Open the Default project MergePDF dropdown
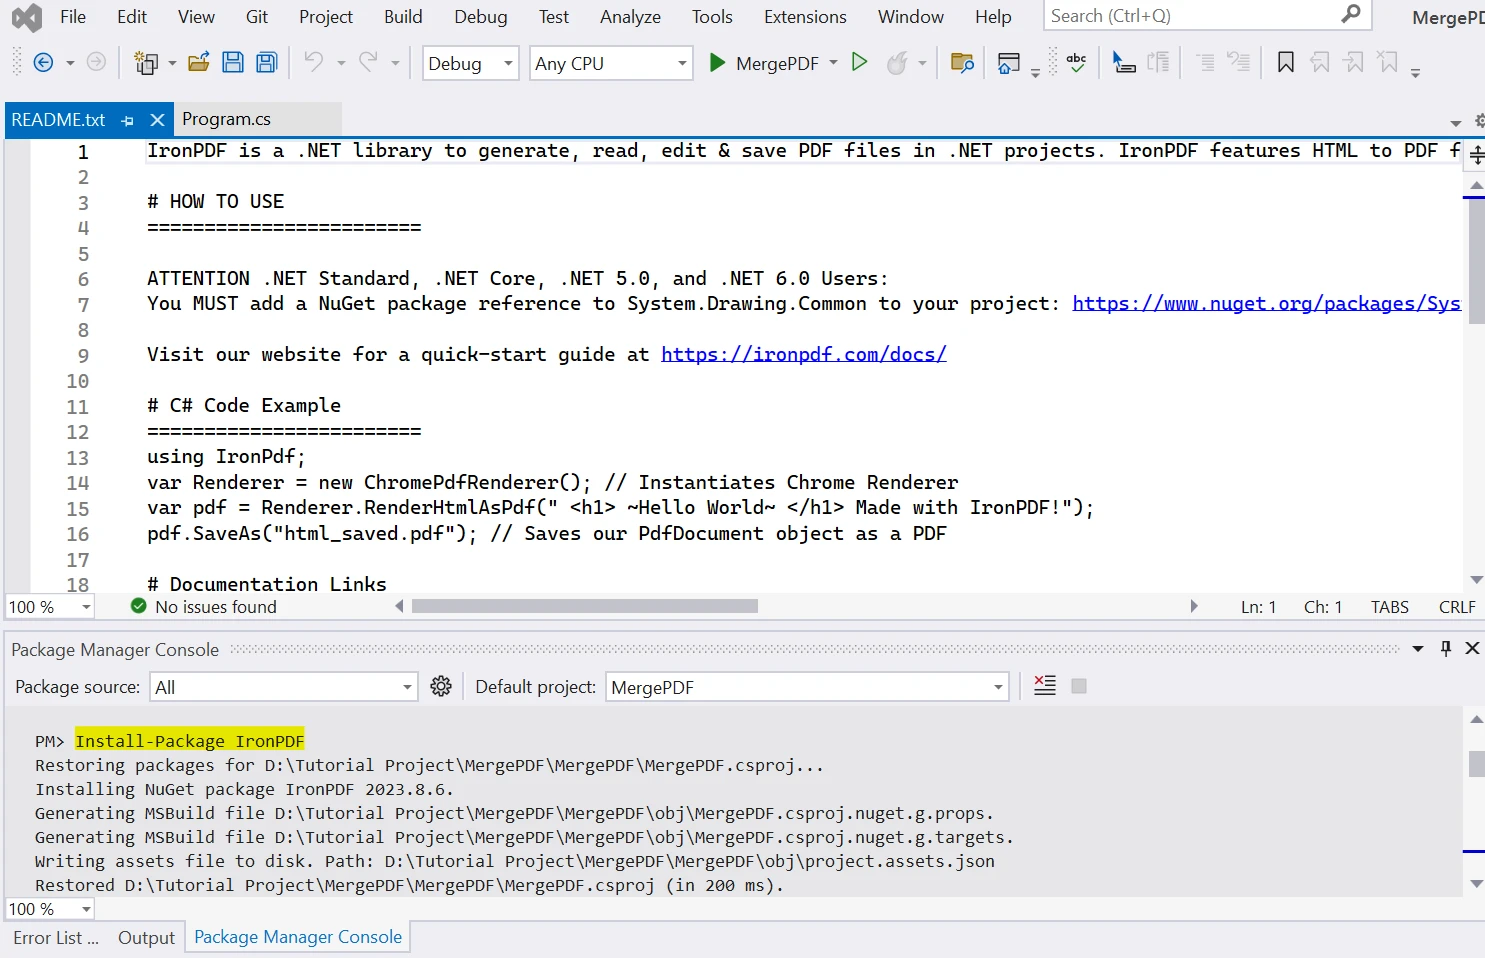 pos(807,687)
